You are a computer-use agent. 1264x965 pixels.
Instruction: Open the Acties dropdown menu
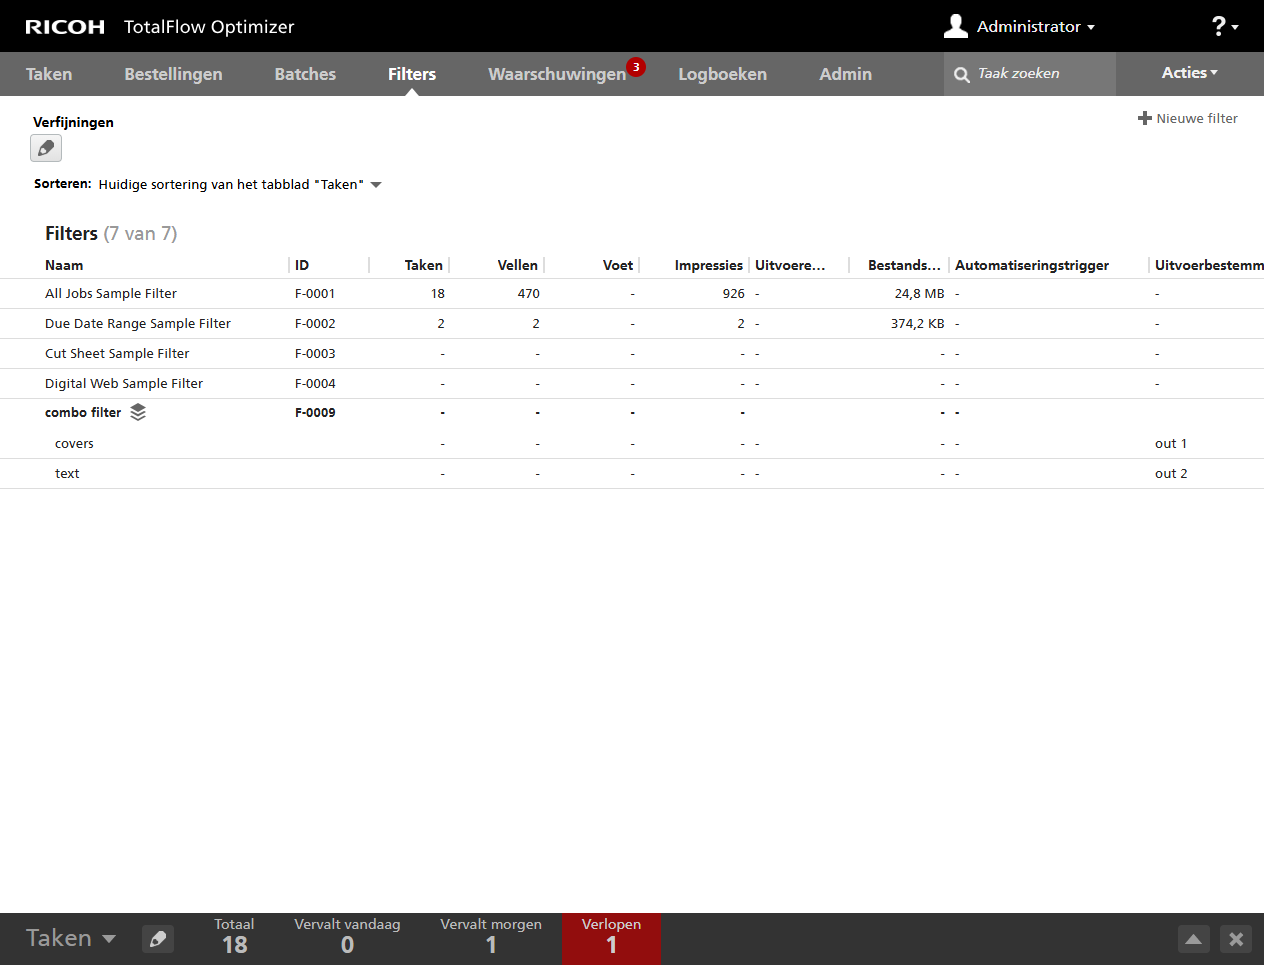click(x=1189, y=73)
